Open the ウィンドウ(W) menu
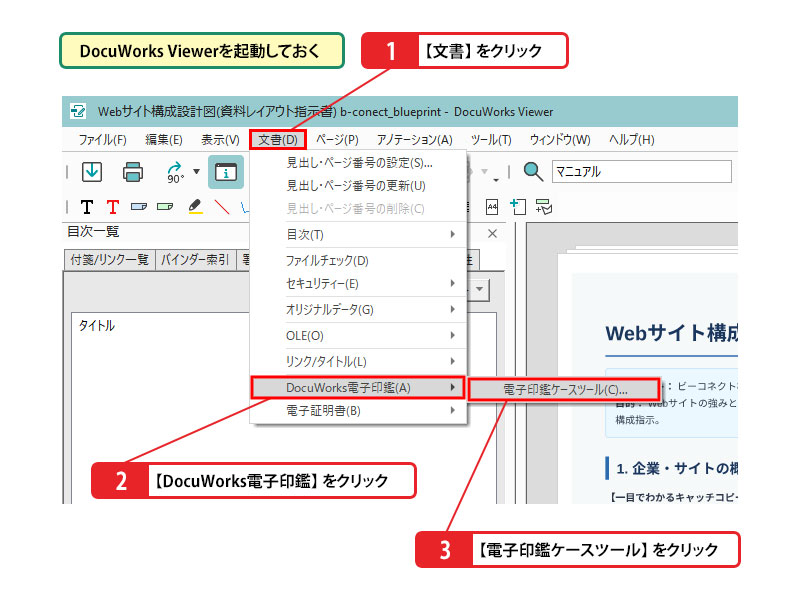Viewport: 800px width, 600px height. 560,139
